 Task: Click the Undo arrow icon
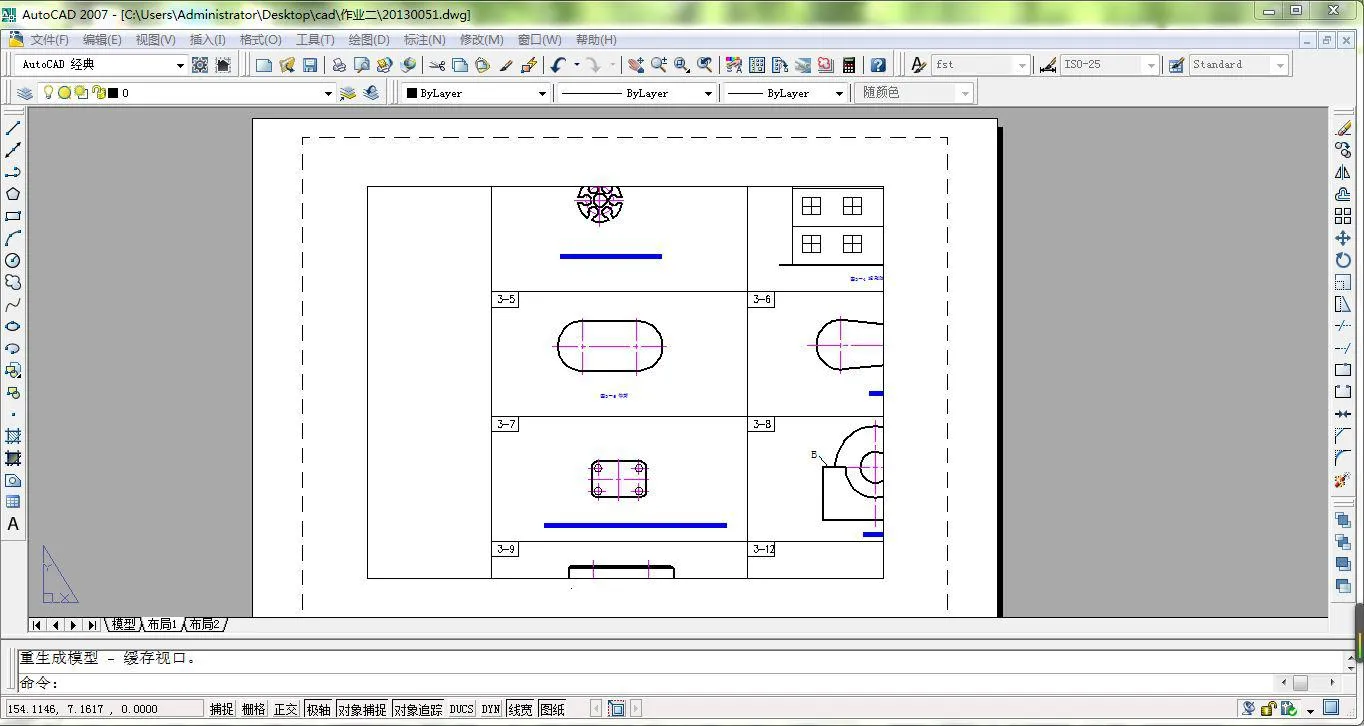(x=558, y=65)
